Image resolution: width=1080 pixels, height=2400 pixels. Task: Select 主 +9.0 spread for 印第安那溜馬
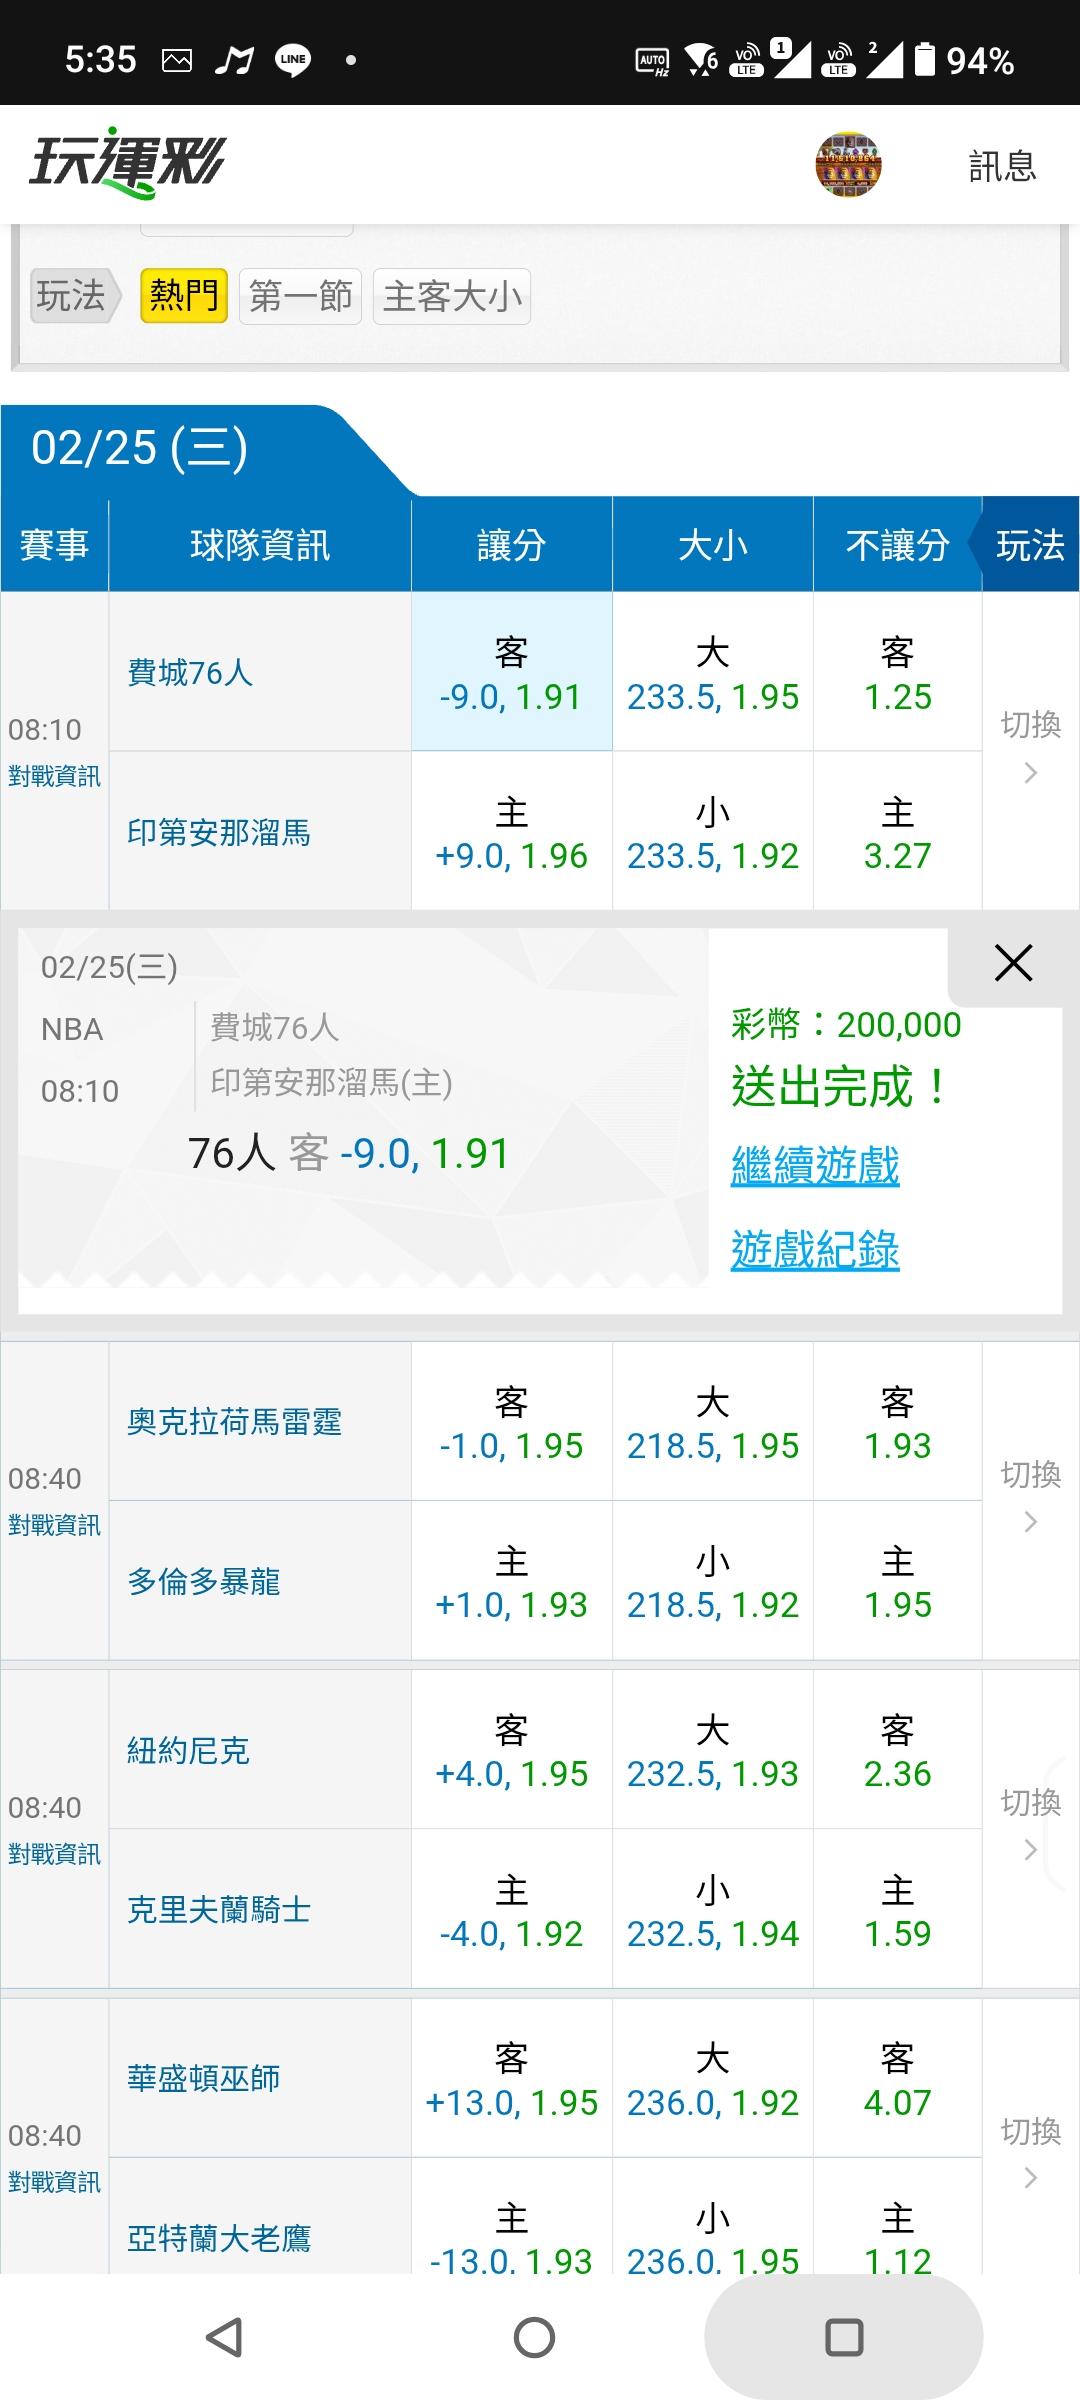coord(511,832)
